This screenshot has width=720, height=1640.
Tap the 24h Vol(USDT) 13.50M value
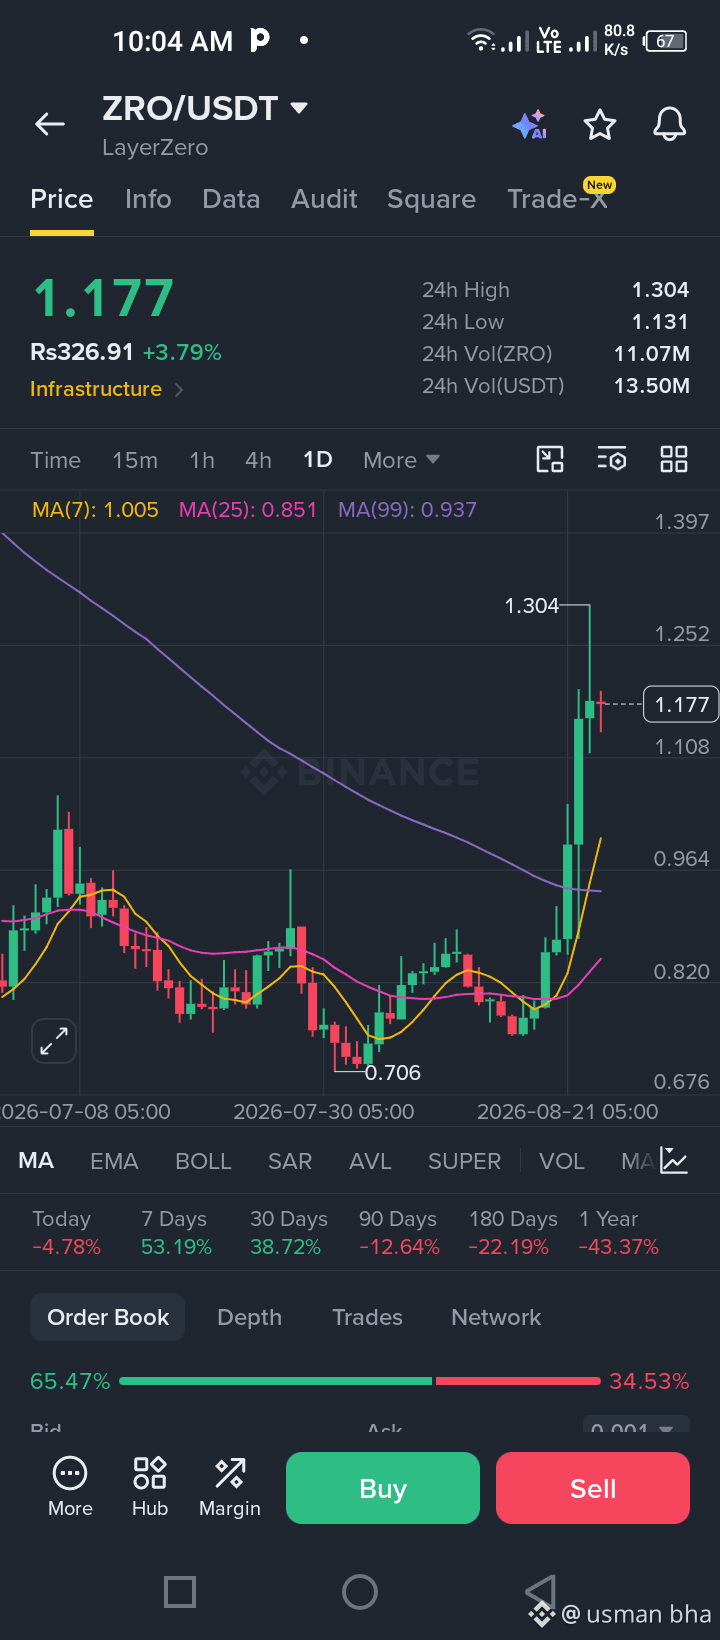tap(652, 386)
